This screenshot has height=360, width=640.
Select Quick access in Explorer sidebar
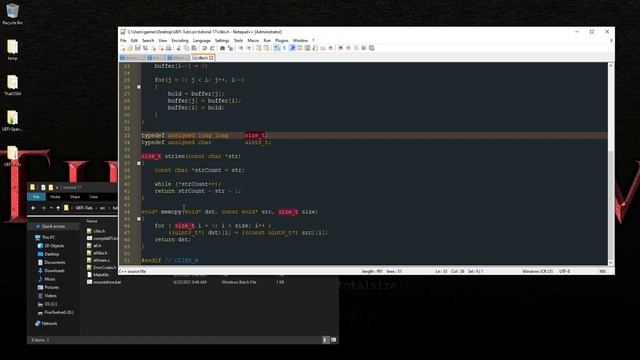[x=53, y=226]
